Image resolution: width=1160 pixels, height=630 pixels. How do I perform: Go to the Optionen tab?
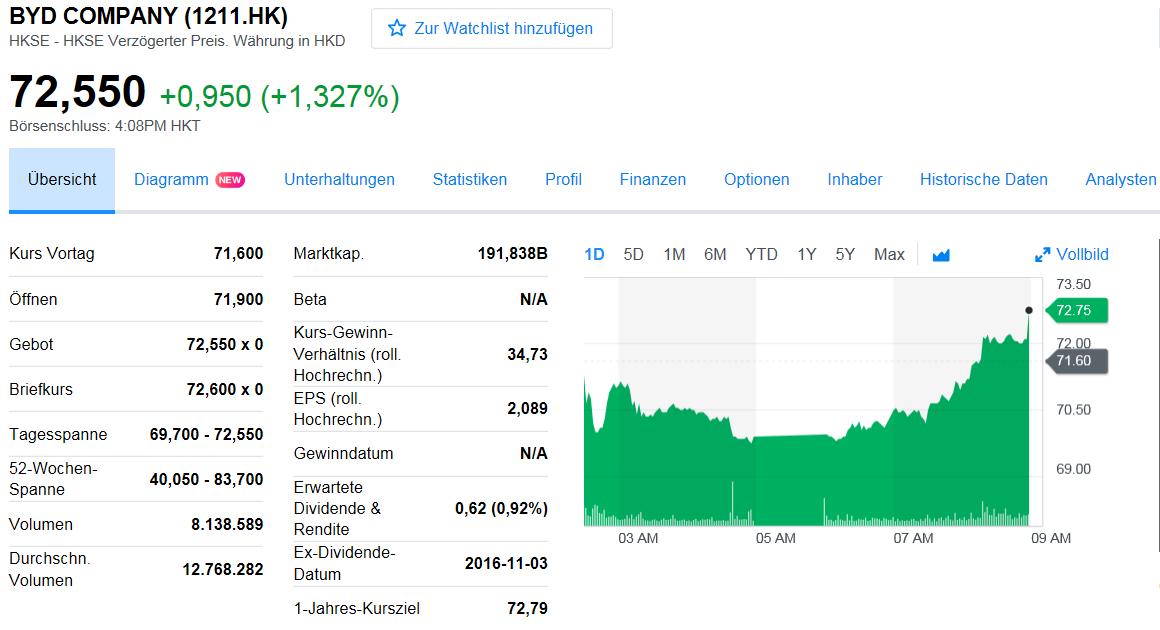coord(756,180)
